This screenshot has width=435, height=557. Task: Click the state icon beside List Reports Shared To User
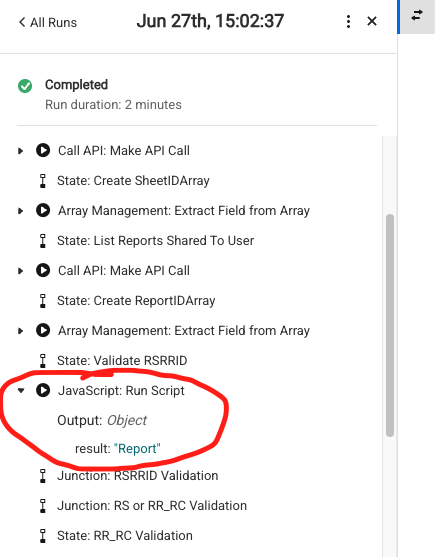tap(43, 241)
